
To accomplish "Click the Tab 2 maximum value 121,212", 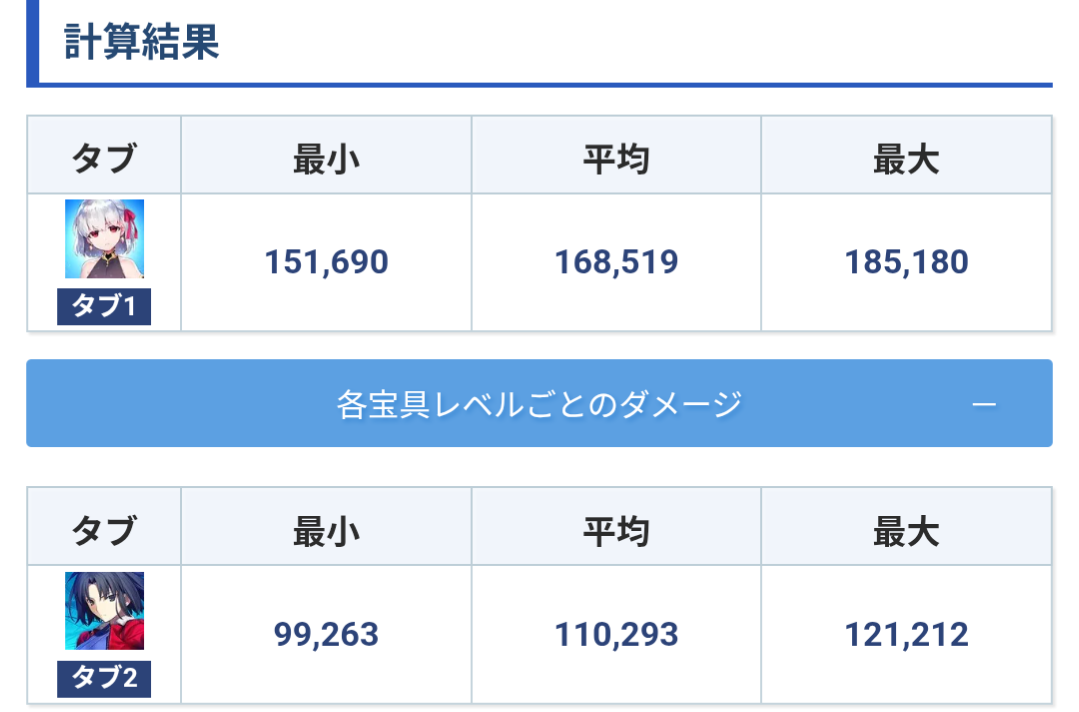I will click(906, 634).
